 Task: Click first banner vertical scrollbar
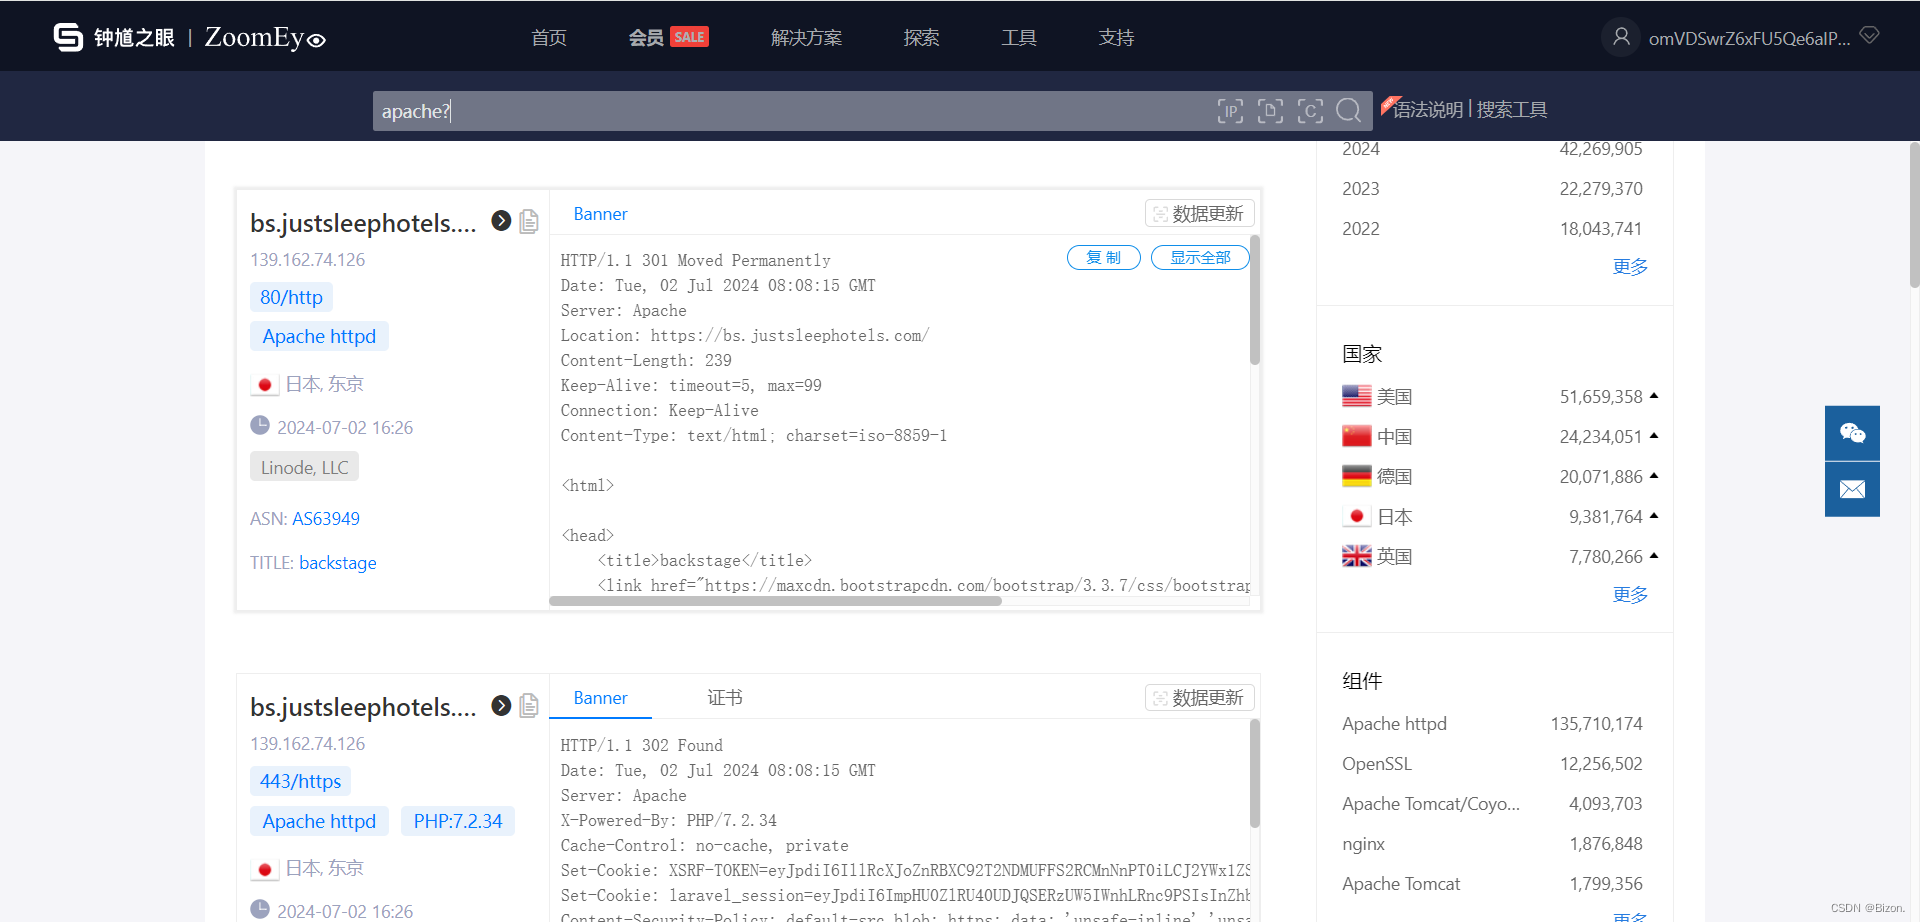click(x=1255, y=300)
